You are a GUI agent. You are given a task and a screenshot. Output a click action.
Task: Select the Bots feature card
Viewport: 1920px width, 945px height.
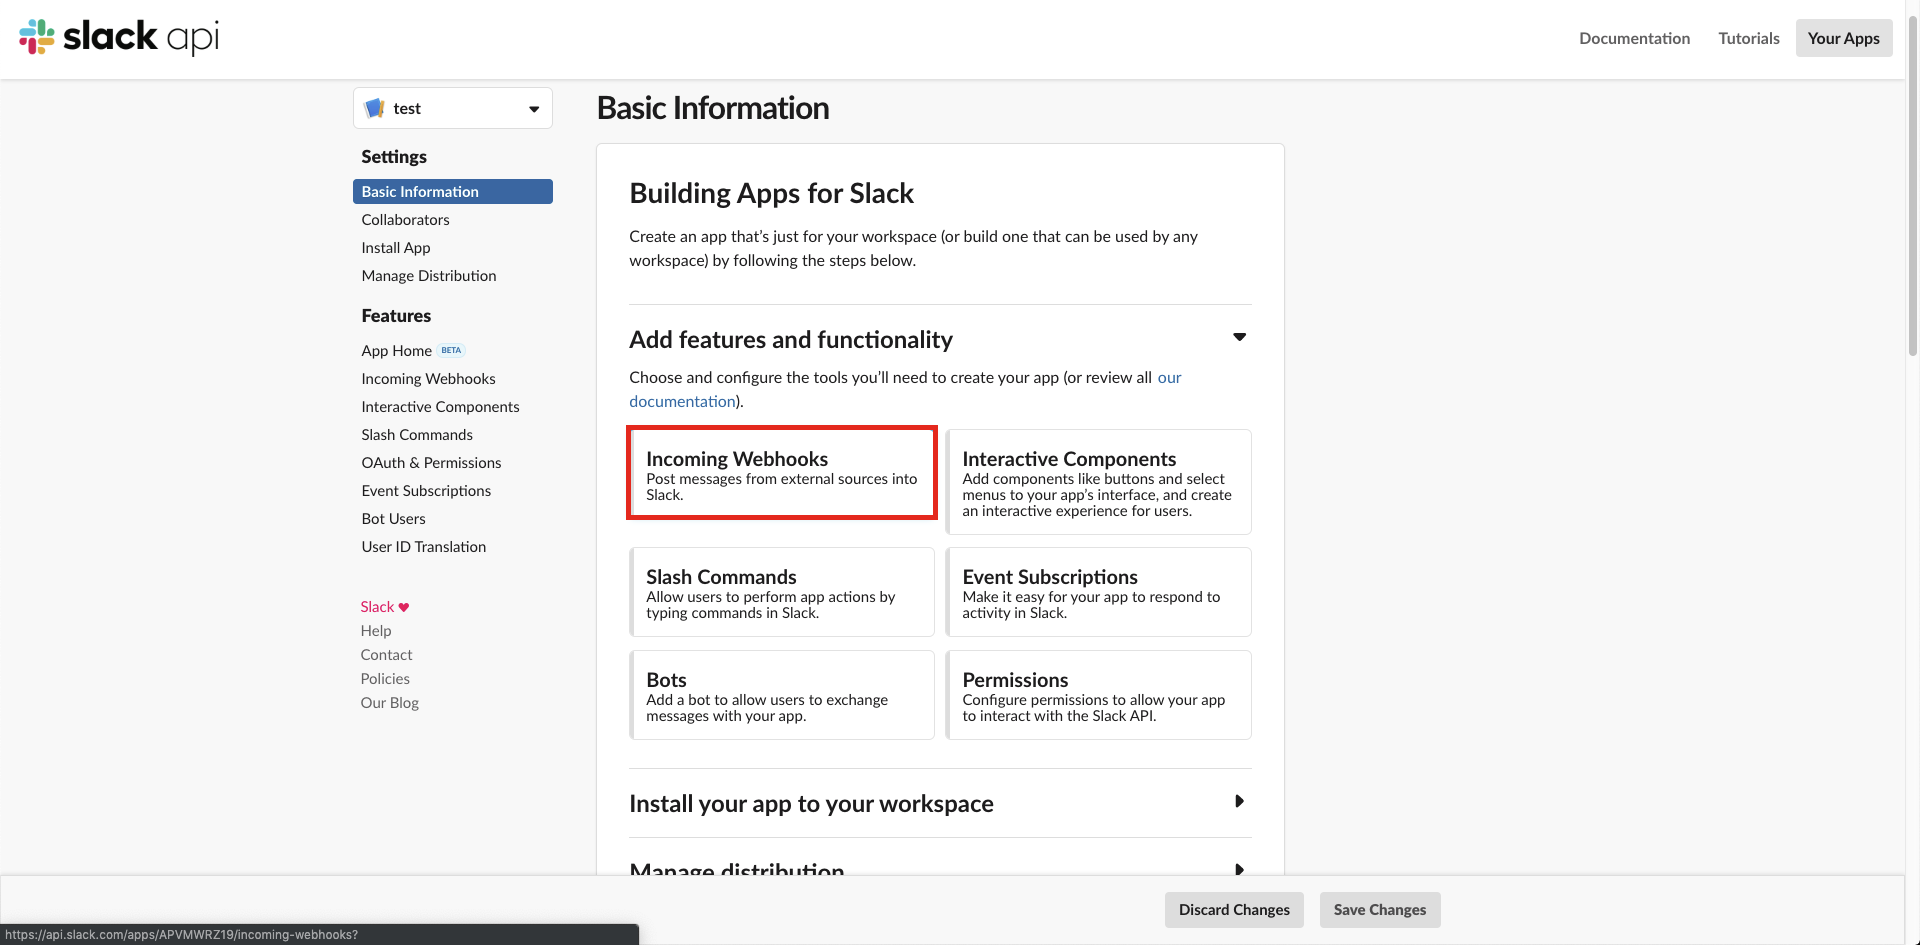[782, 695]
